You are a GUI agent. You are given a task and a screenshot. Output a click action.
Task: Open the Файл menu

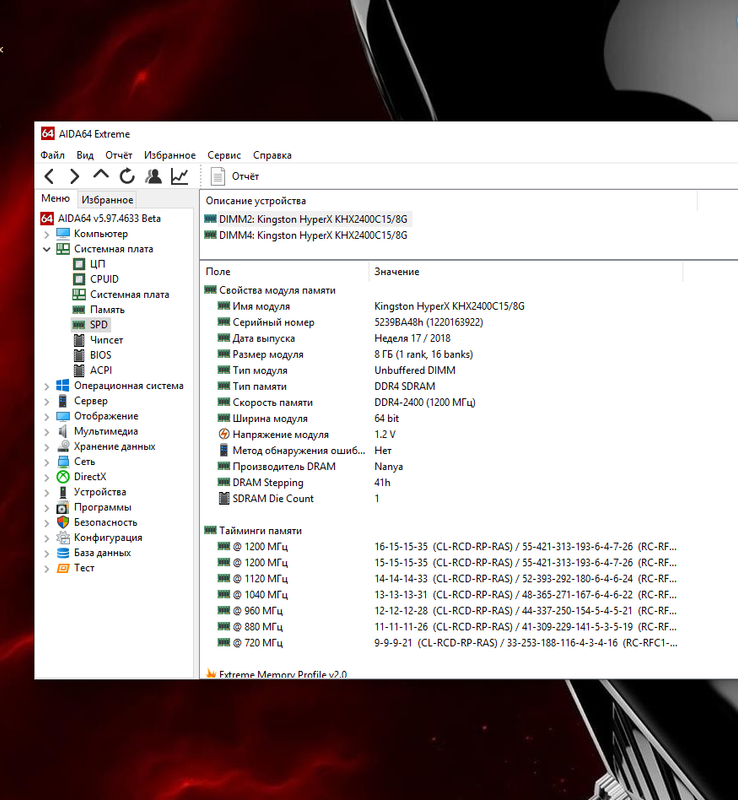point(53,155)
